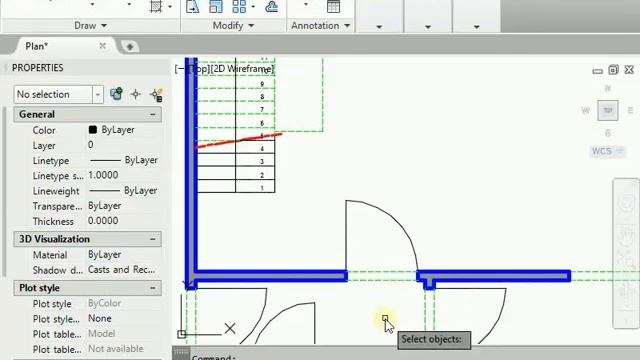Collapse the Plot style section
This screenshot has width=640, height=360.
click(x=153, y=288)
